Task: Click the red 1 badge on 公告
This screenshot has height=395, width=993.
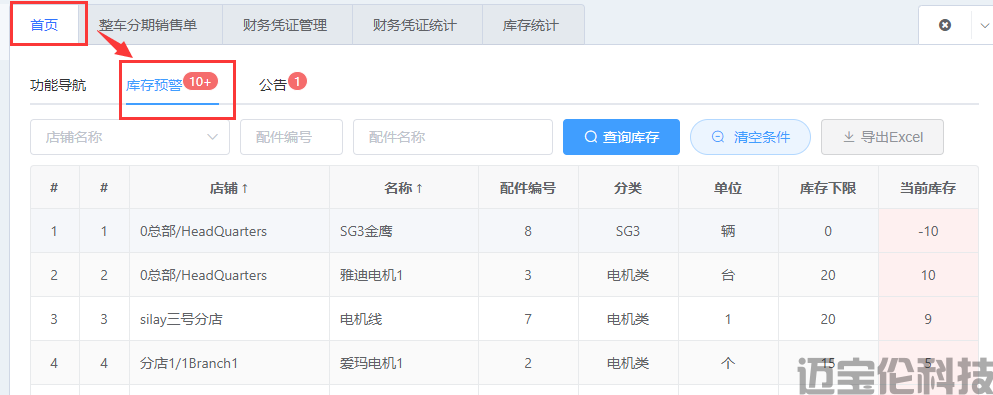Action: [298, 81]
